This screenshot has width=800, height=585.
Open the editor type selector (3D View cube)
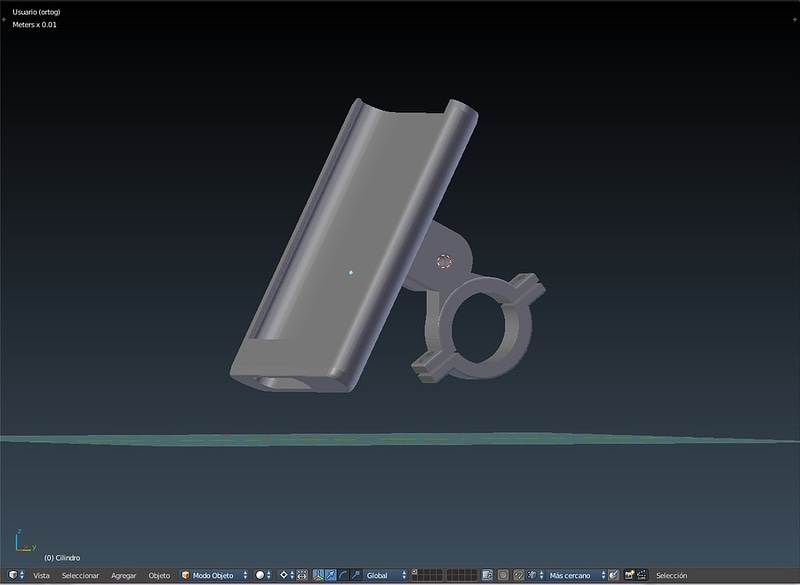point(16,575)
